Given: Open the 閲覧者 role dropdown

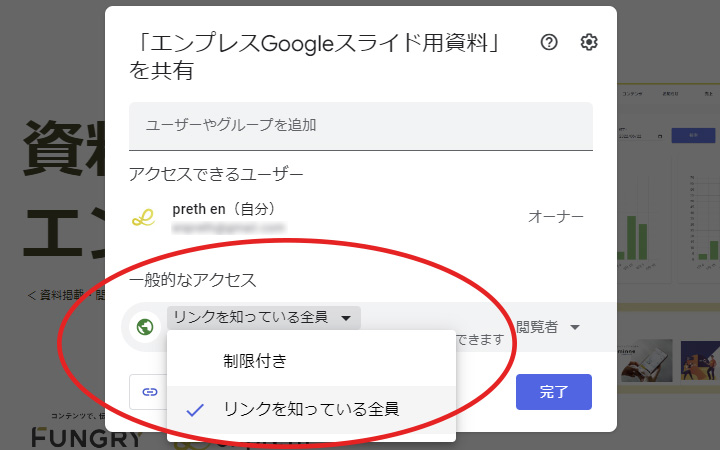Looking at the screenshot, I should point(547,327).
